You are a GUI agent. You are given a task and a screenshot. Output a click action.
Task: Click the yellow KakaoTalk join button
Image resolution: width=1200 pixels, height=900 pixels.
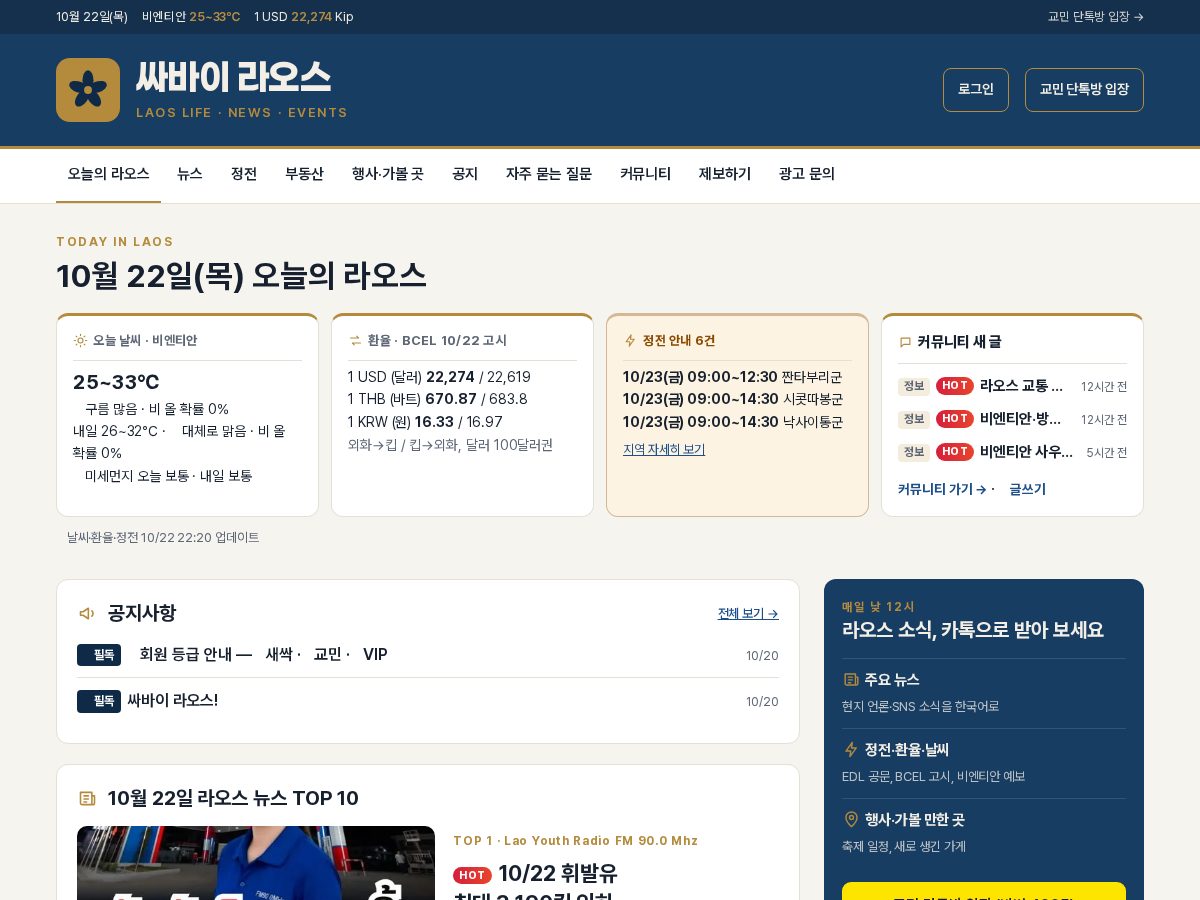[984, 891]
